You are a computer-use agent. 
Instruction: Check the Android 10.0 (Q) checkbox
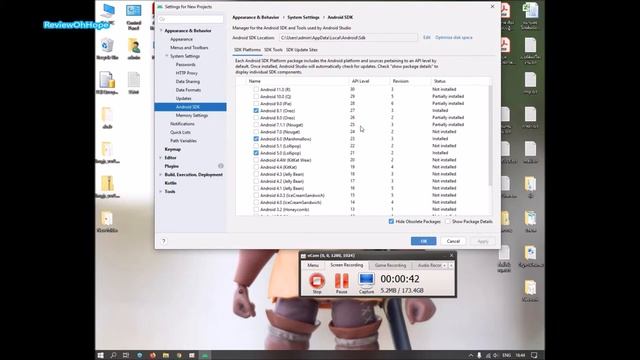coord(256,97)
